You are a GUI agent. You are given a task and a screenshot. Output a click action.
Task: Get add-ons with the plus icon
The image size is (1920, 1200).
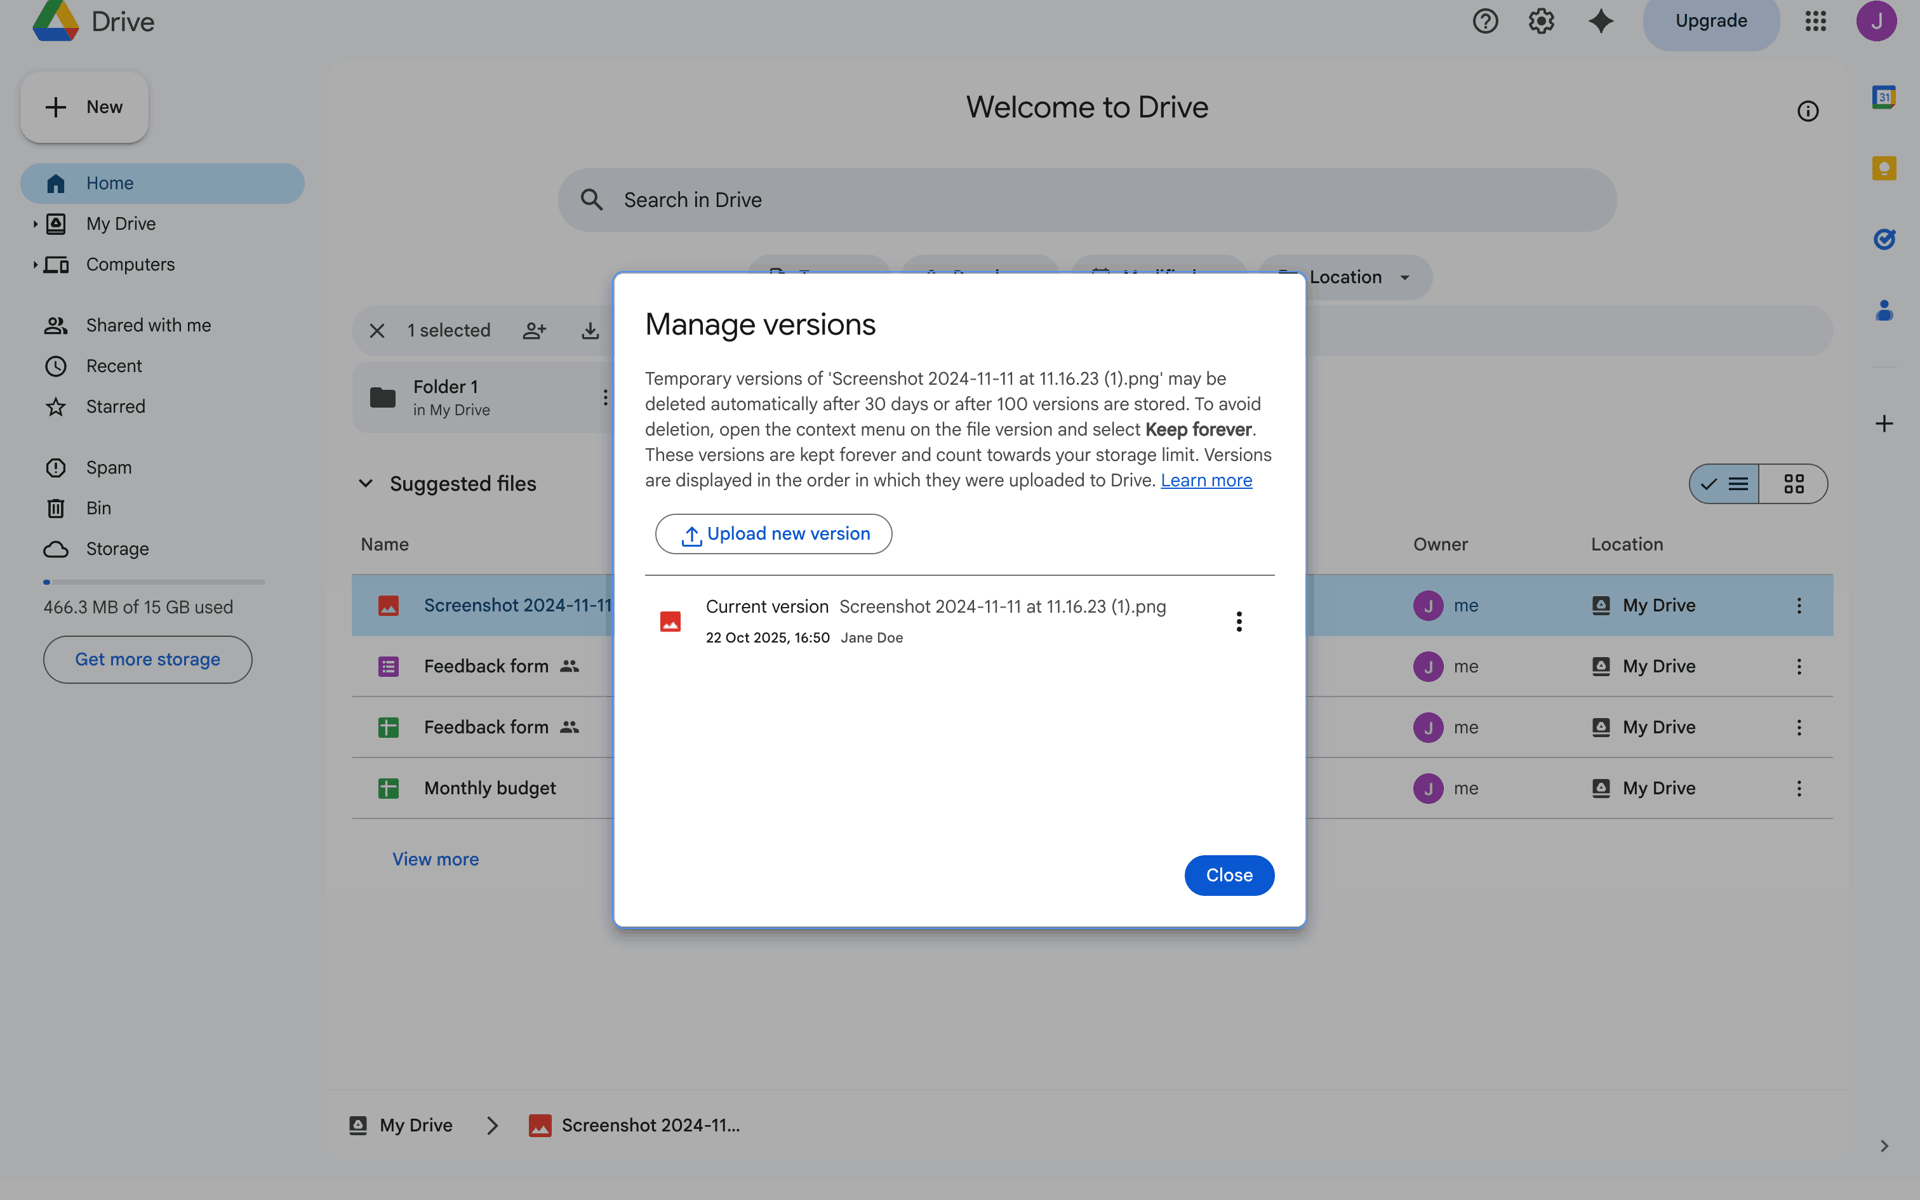(x=1884, y=424)
